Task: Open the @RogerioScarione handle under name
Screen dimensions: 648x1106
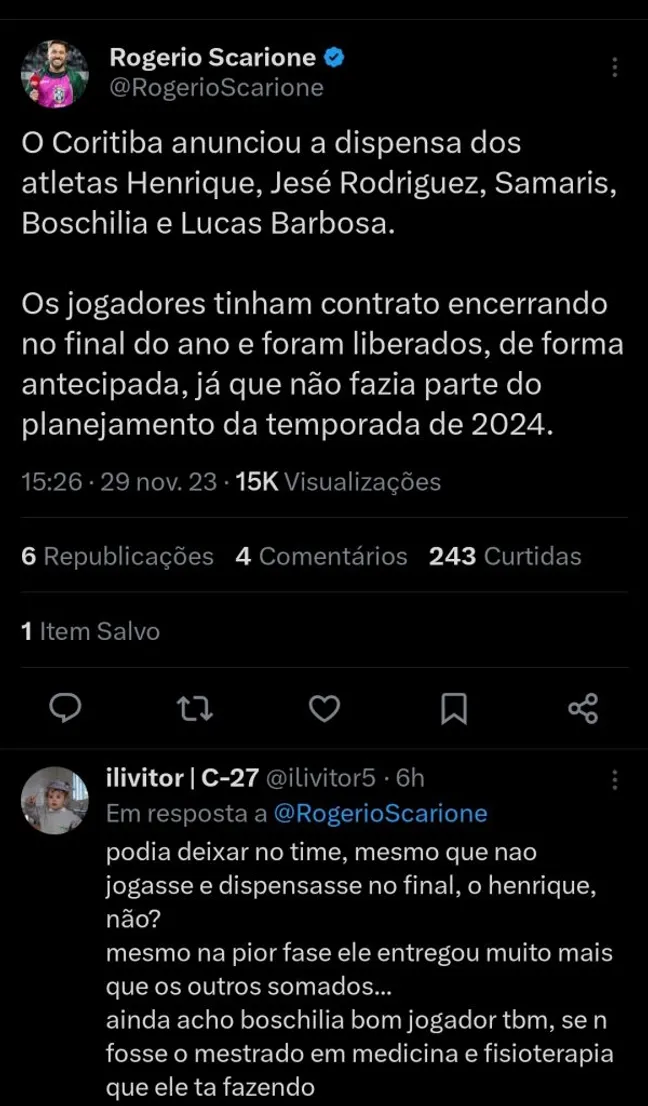Action: (216, 88)
